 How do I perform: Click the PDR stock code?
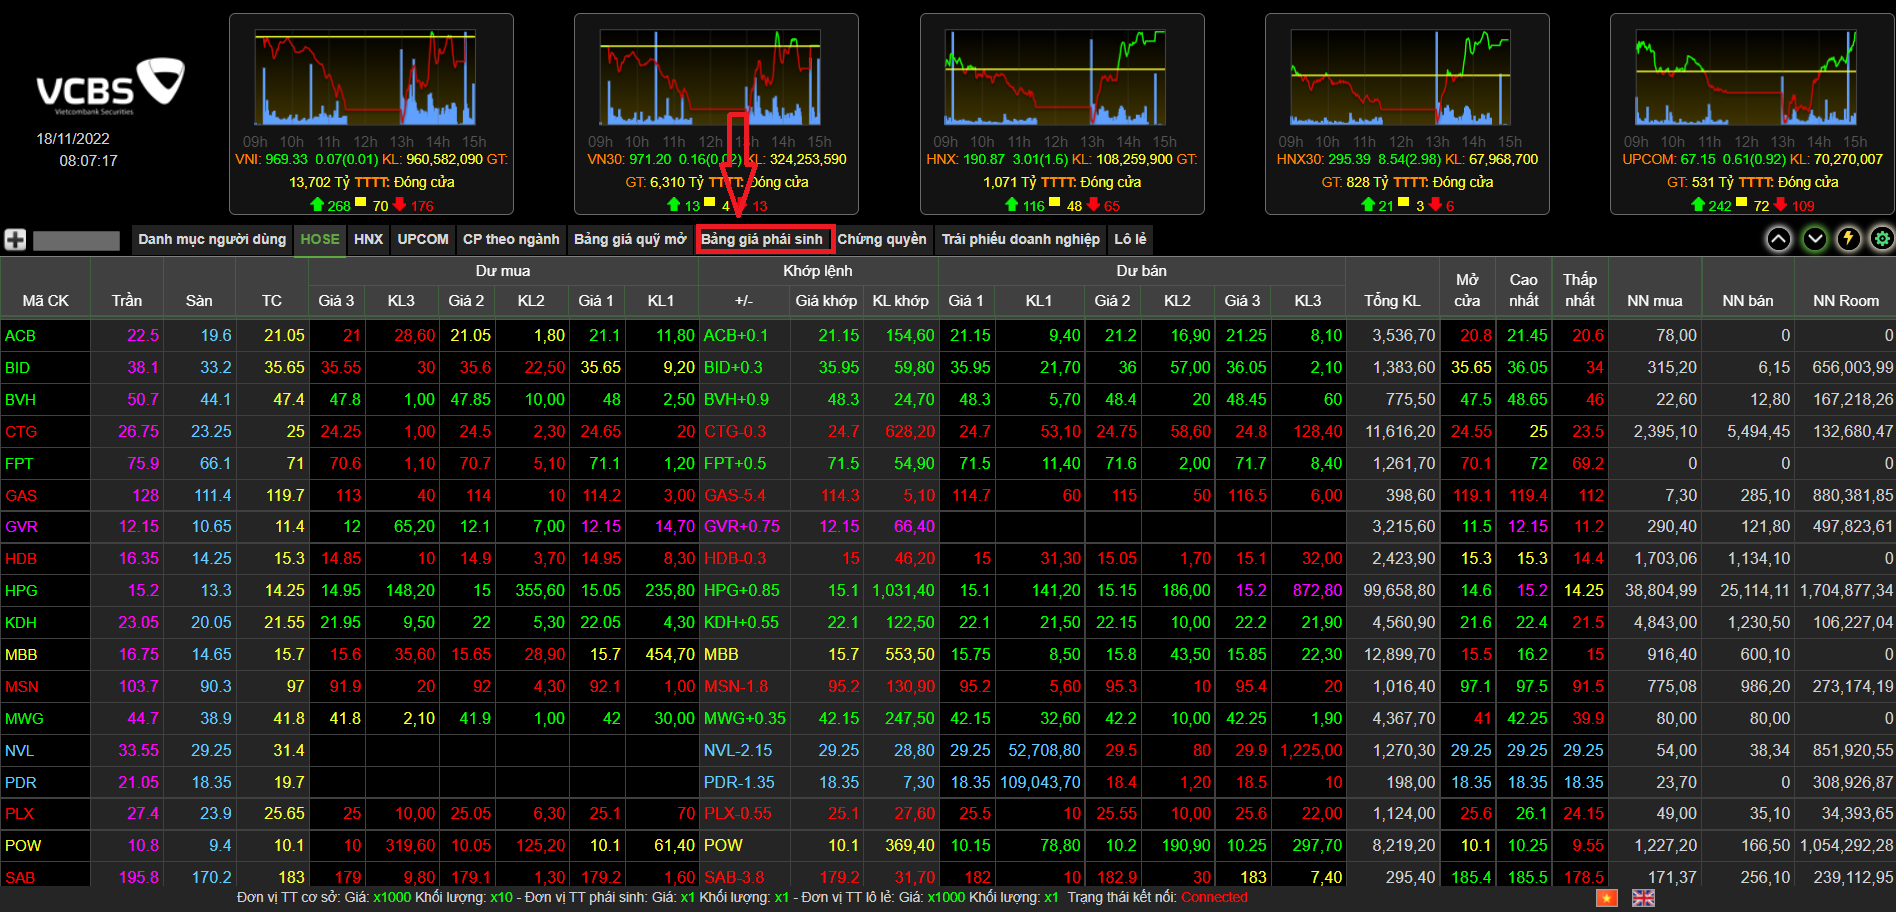(20, 783)
